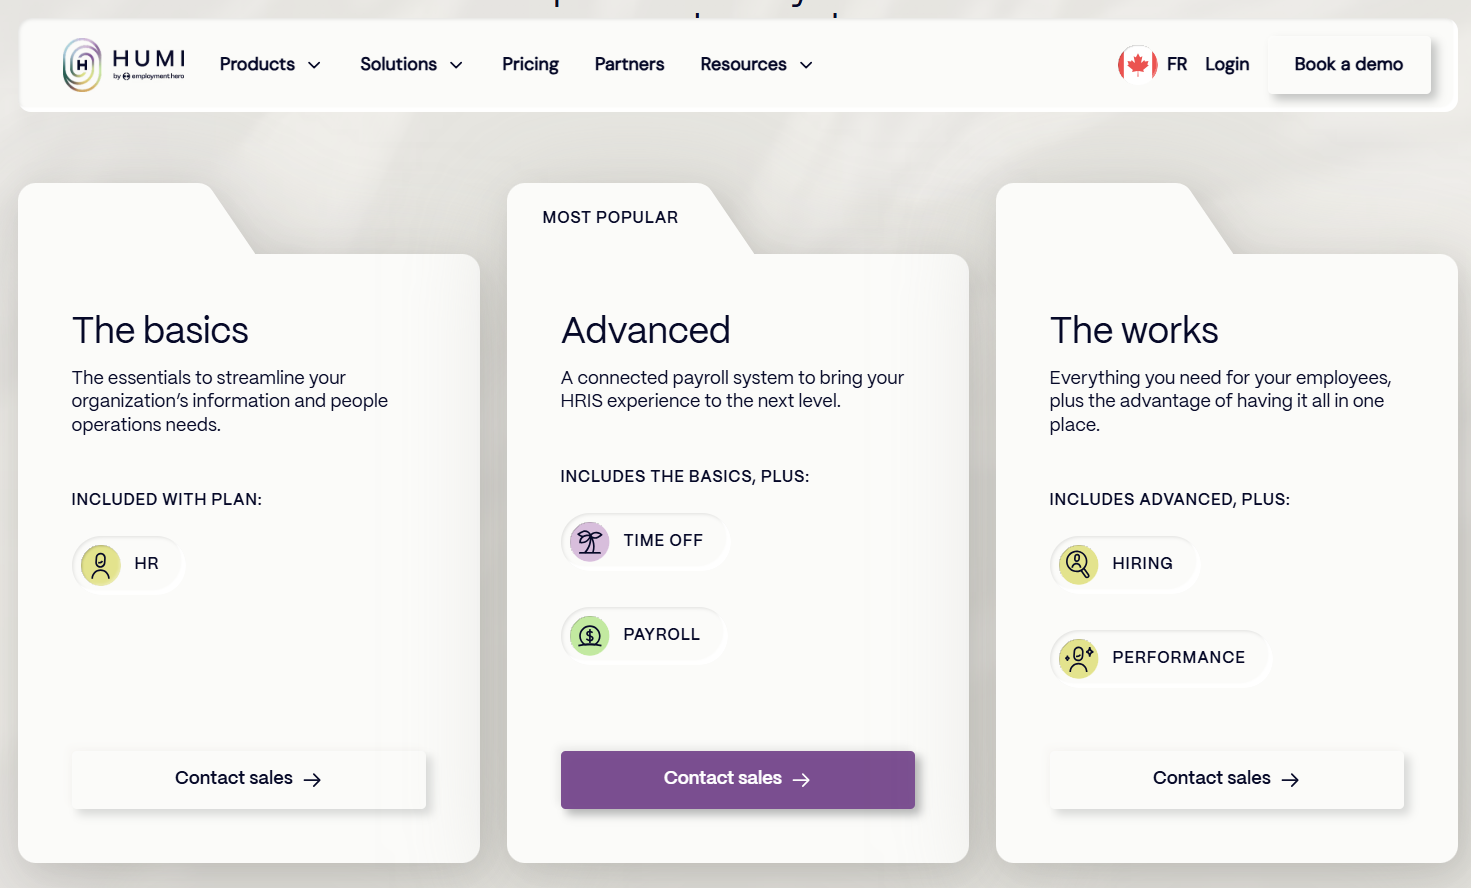Click the HUMI wordmark text
Image resolution: width=1471 pixels, height=888 pixels.
pyautogui.click(x=149, y=58)
